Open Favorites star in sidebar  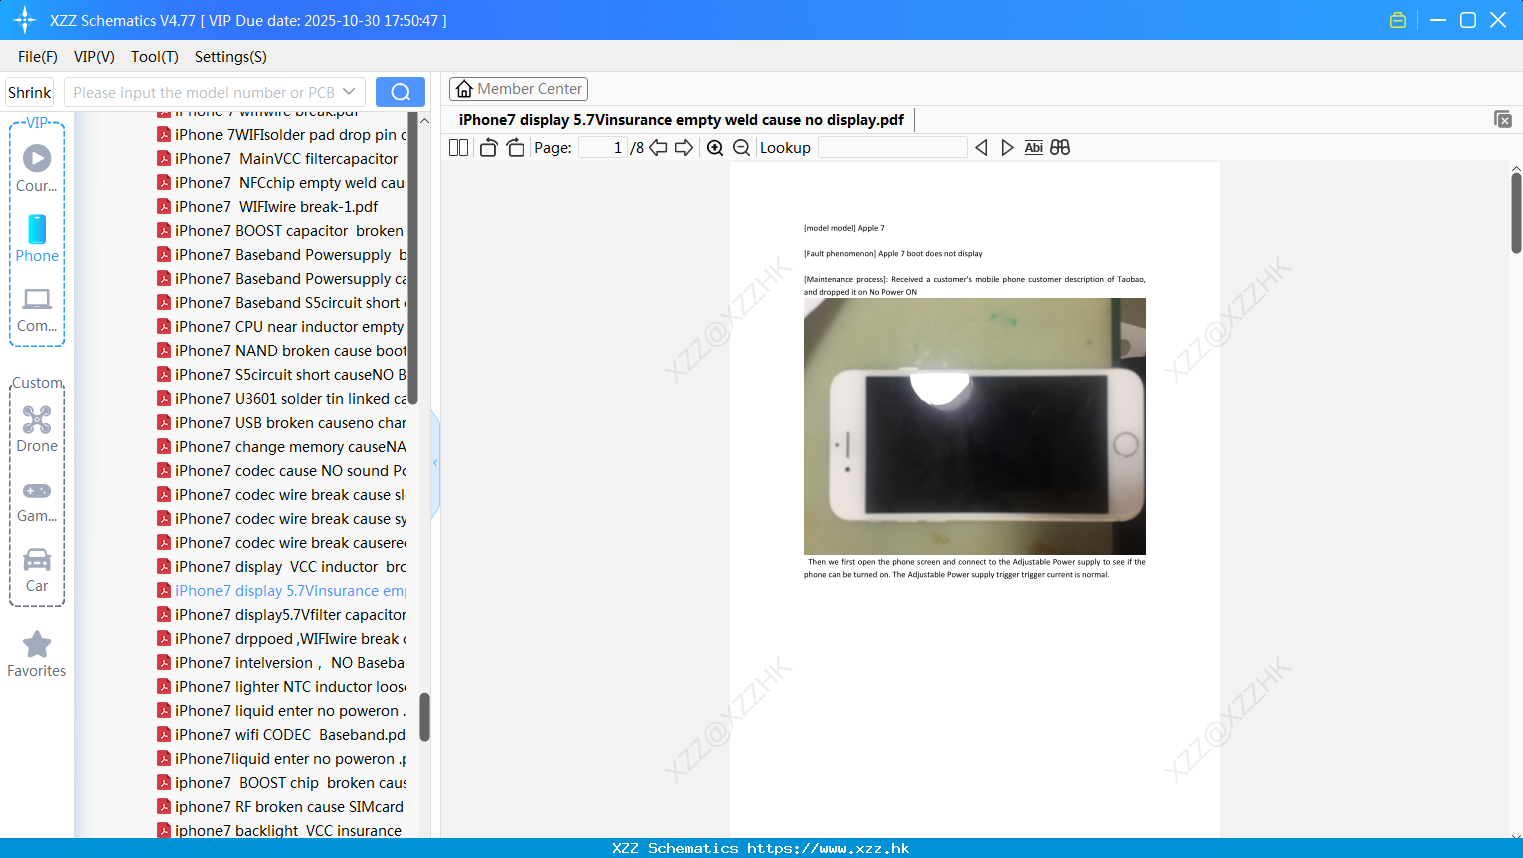click(x=37, y=654)
